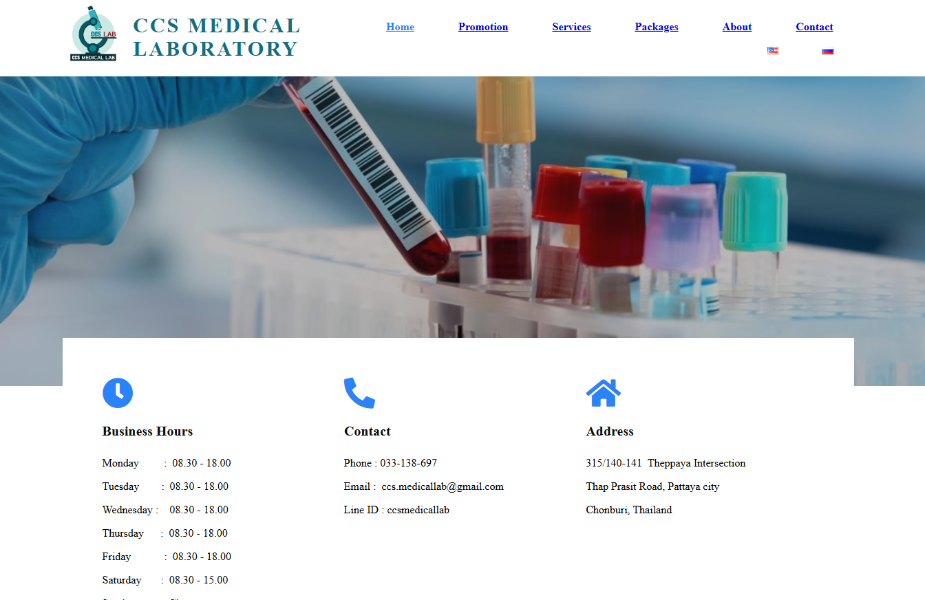Navigate to the Packages page
The image size is (925, 600).
[656, 27]
